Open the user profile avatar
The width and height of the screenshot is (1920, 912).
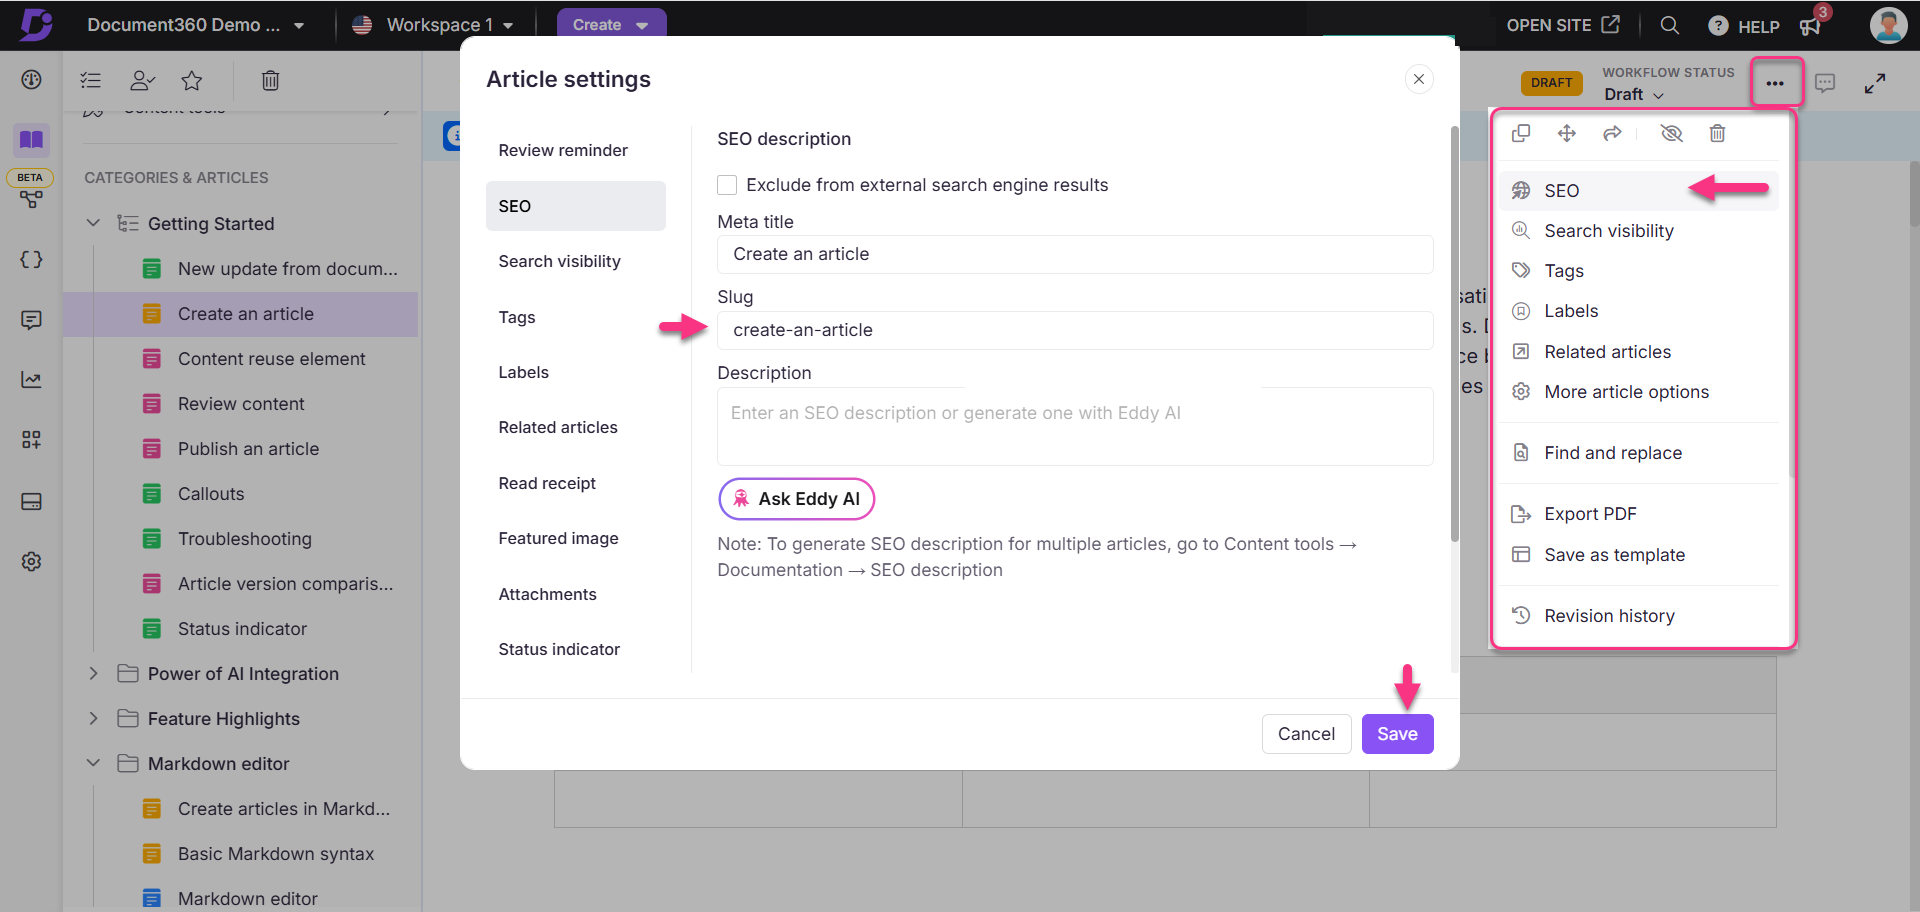point(1888,25)
